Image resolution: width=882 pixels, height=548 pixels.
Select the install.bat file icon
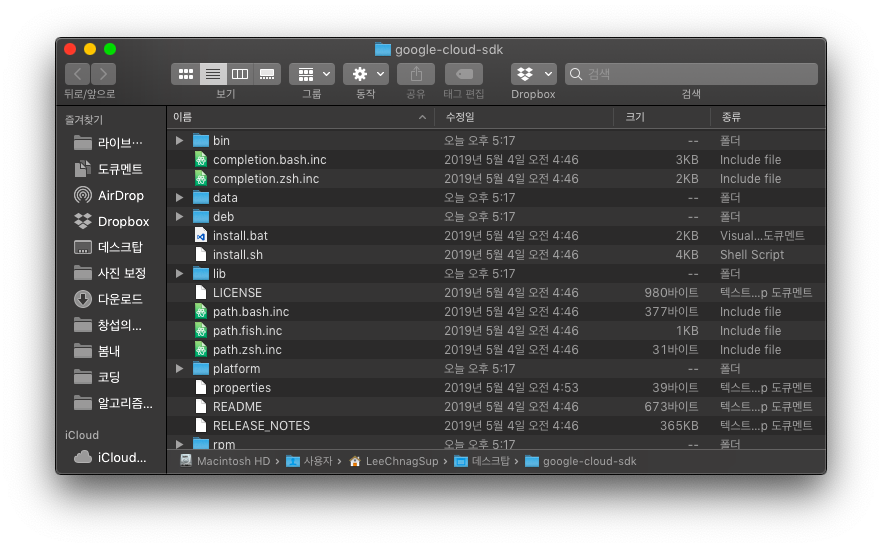click(x=201, y=236)
